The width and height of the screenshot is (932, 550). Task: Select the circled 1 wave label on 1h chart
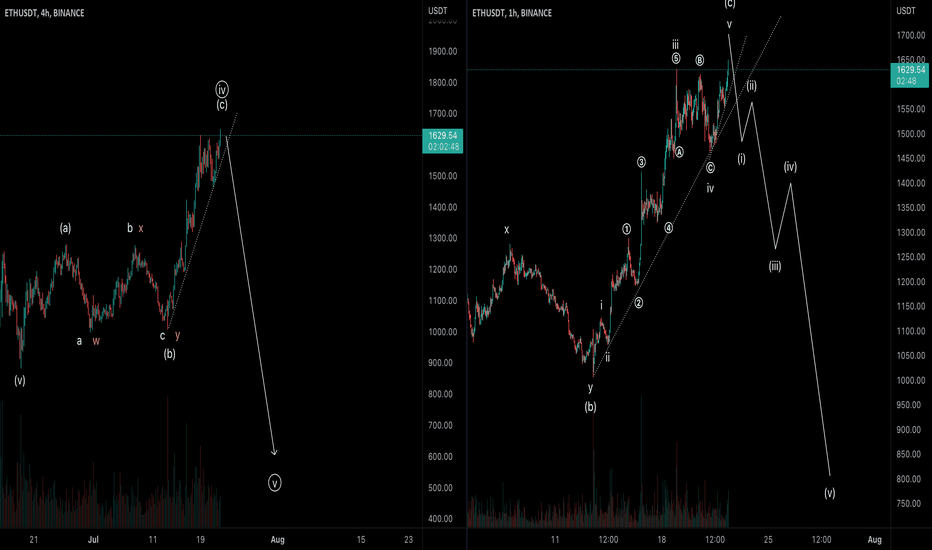(626, 229)
